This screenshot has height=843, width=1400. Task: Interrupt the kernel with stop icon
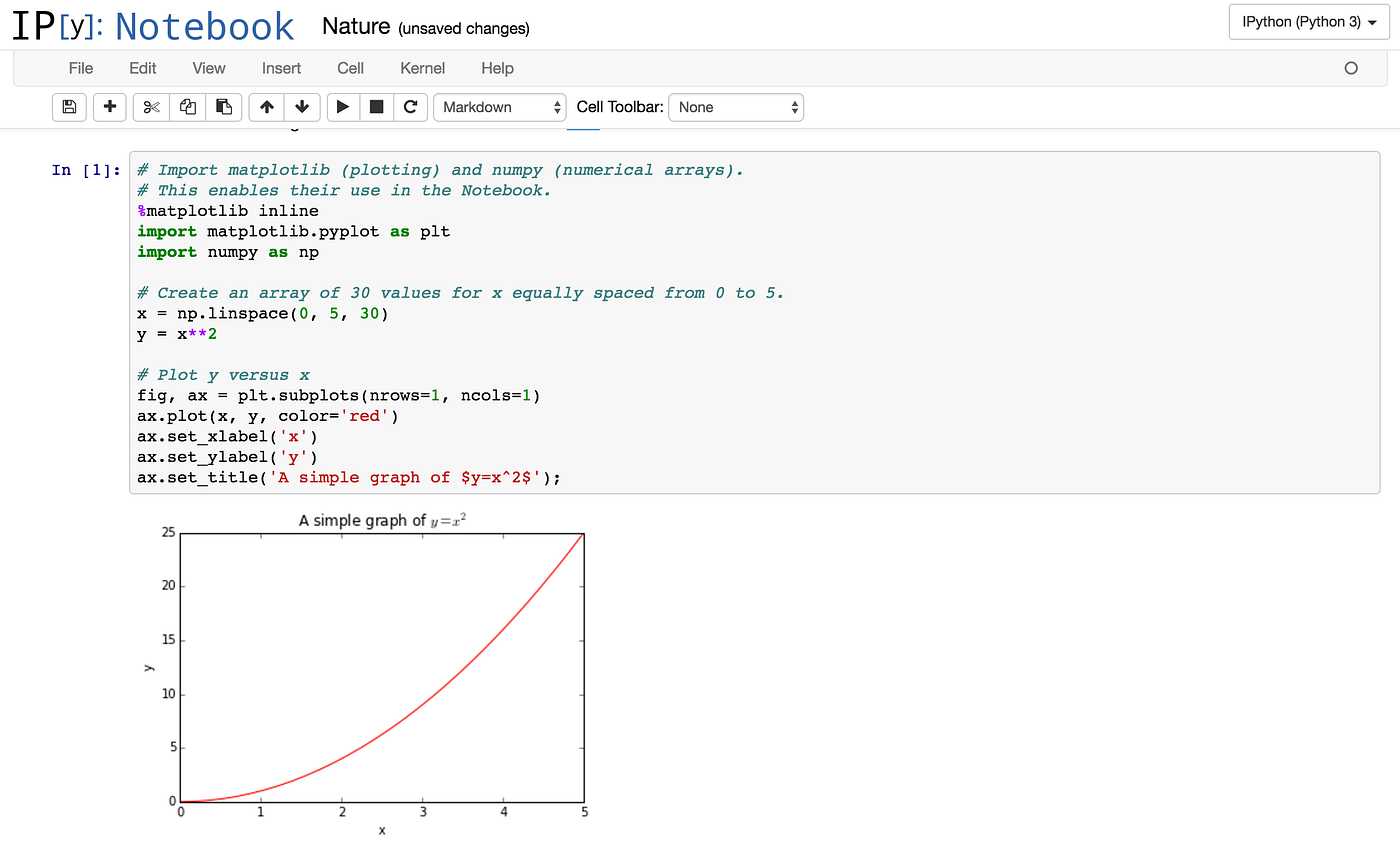click(x=377, y=107)
